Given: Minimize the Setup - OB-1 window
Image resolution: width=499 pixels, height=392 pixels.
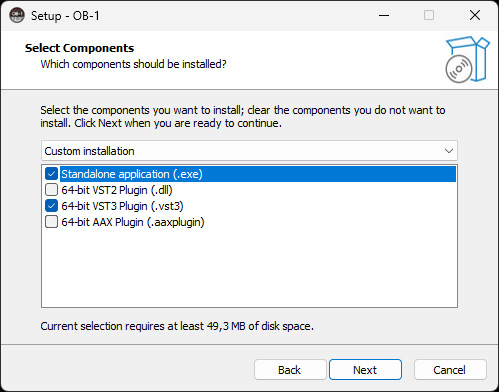Looking at the screenshot, I should coord(384,15).
